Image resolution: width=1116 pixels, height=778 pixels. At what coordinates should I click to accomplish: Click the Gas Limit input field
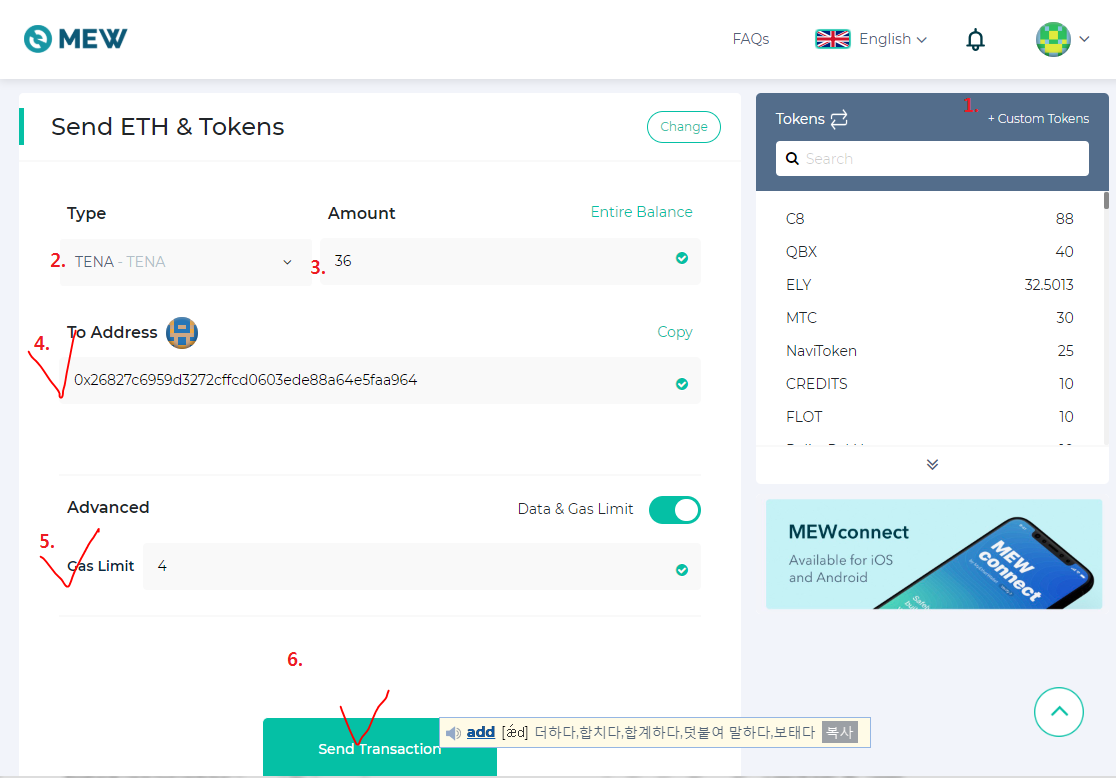tap(422, 567)
